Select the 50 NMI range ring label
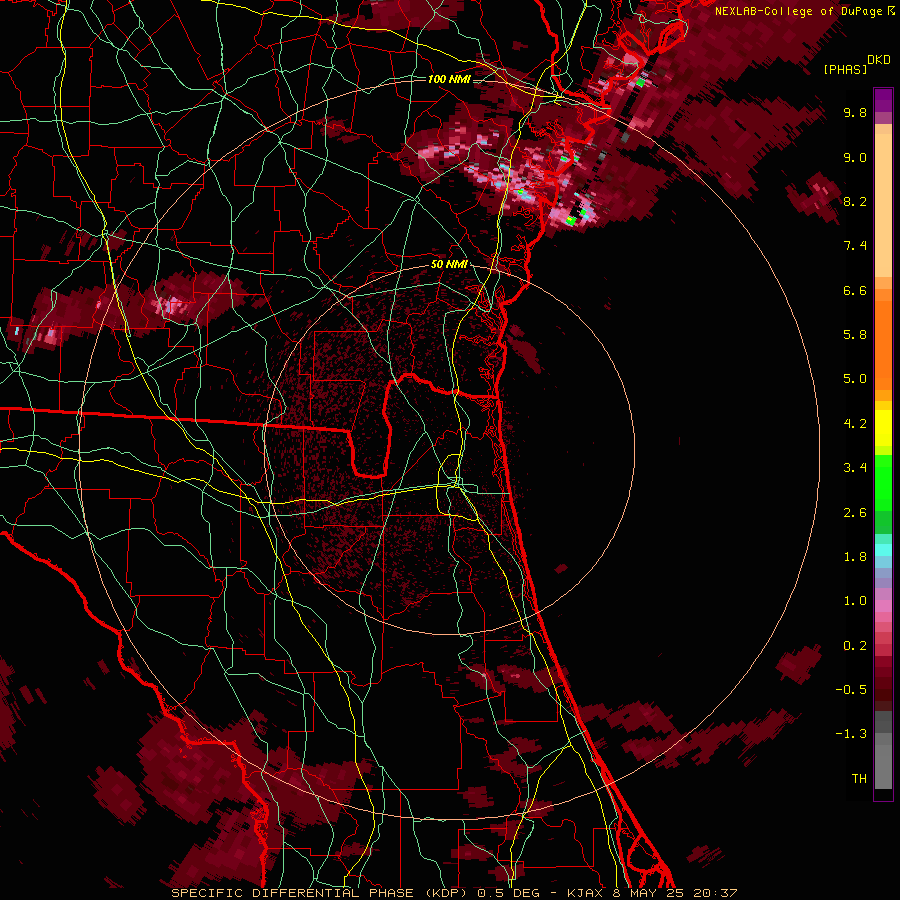 pyautogui.click(x=449, y=265)
